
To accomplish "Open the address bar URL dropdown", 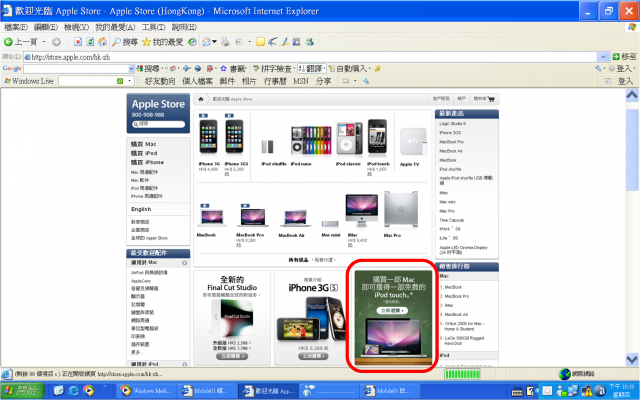I will point(603,57).
